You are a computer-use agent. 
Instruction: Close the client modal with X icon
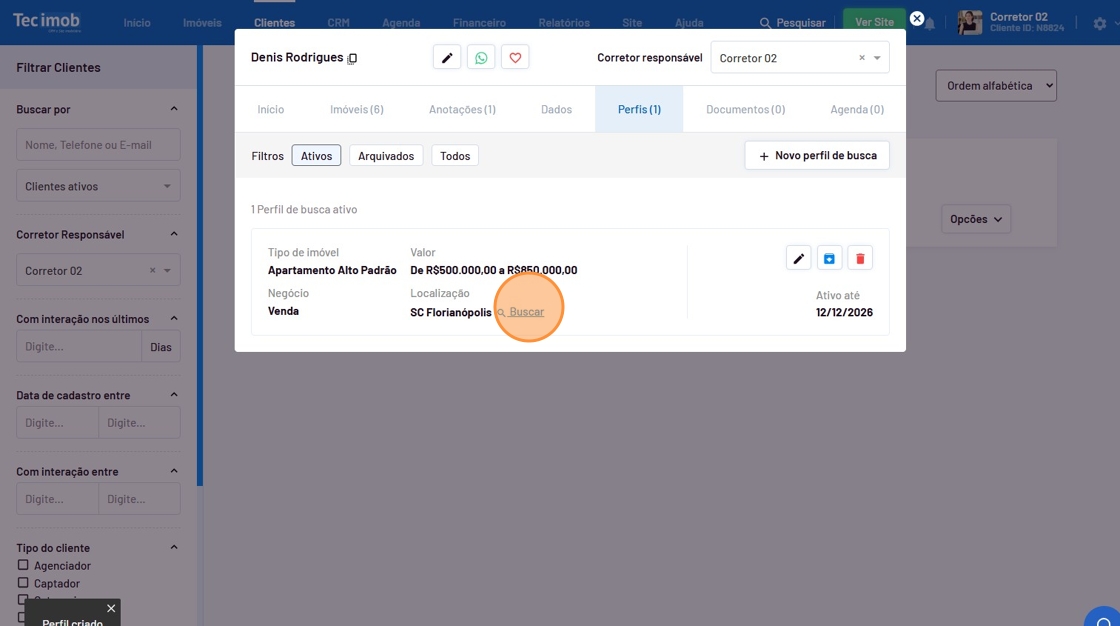917,19
